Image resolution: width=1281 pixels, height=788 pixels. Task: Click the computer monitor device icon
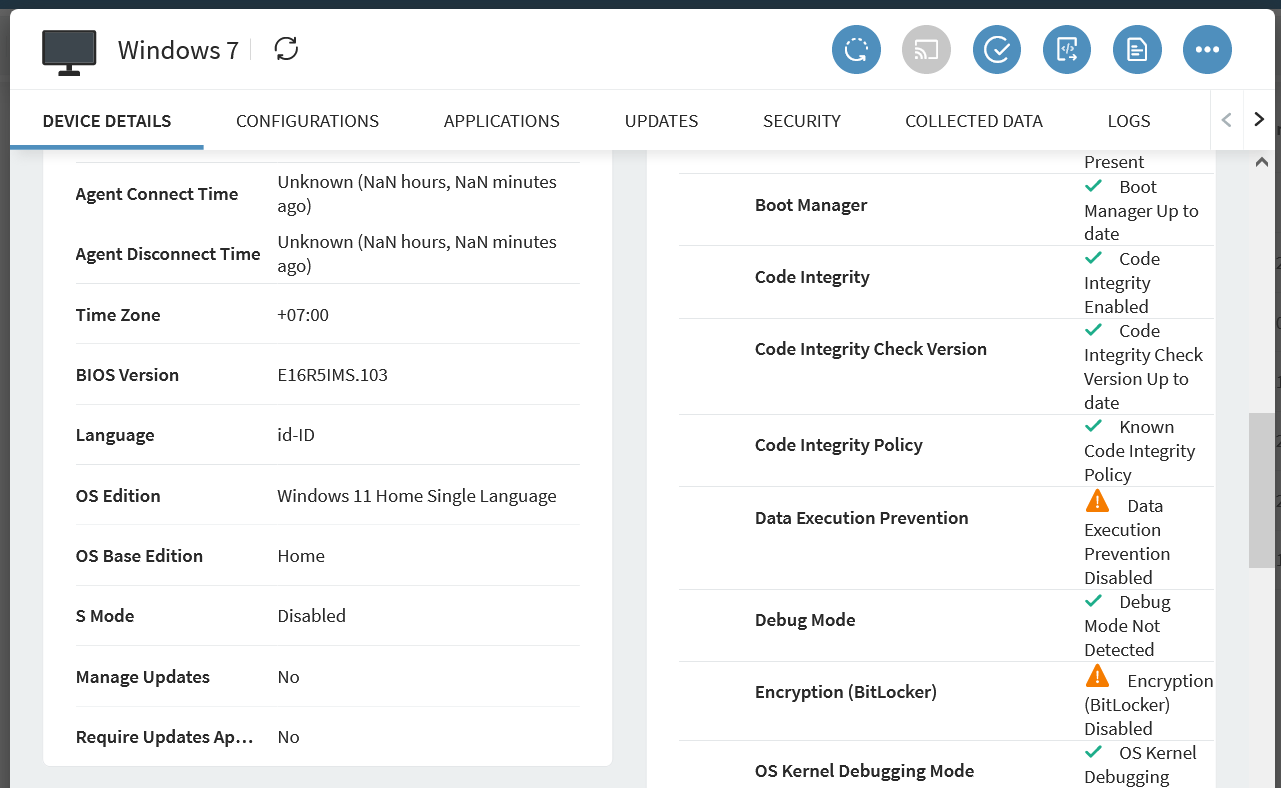click(x=69, y=52)
